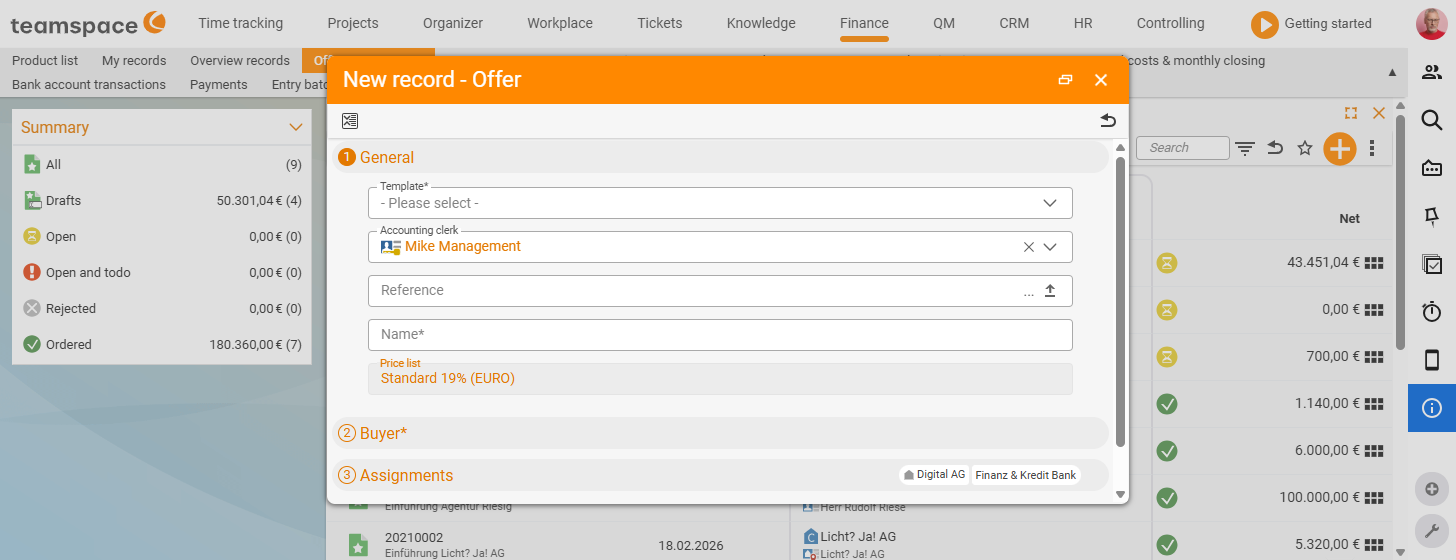Image resolution: width=1456 pixels, height=560 pixels.
Task: Click the teamspace logo
Action: [89, 23]
